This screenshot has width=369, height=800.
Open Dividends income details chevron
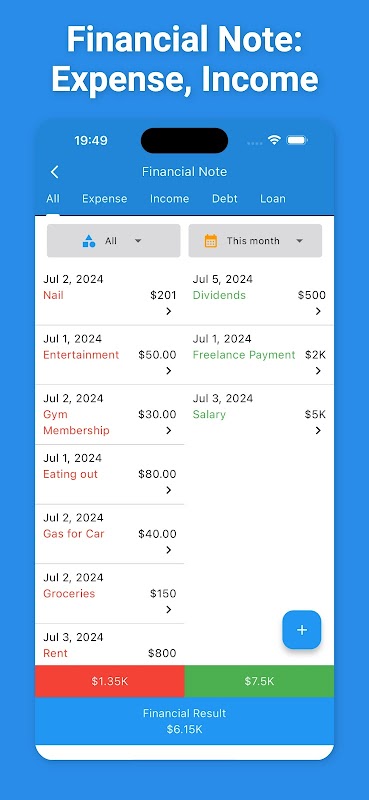318,311
